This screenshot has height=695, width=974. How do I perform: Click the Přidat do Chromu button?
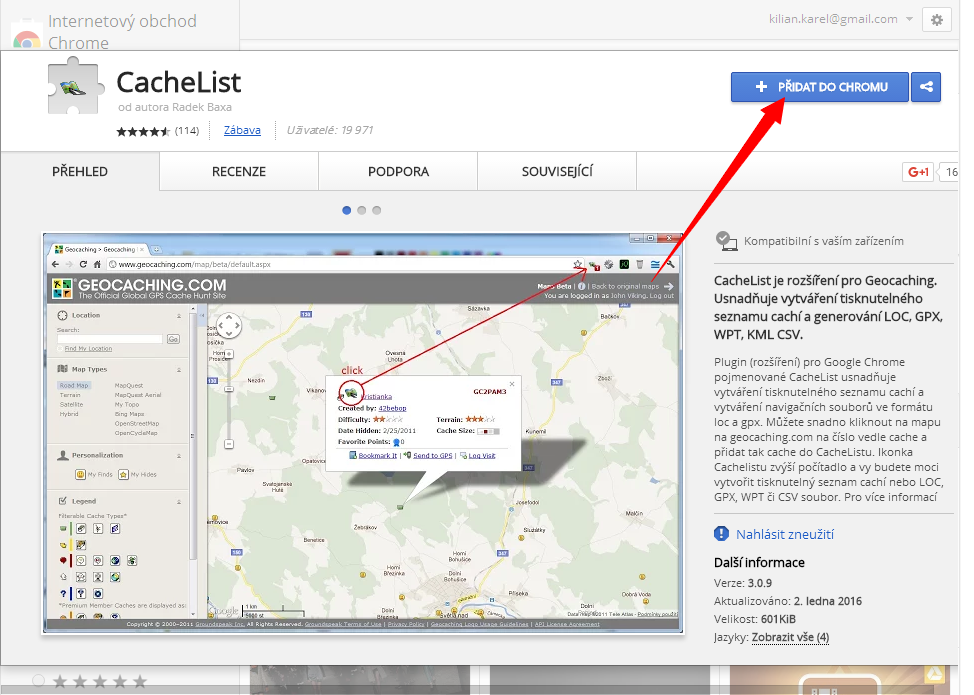(x=819, y=87)
